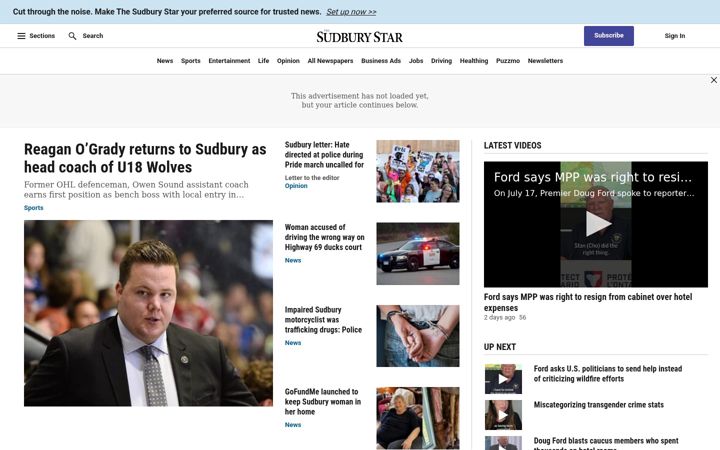
Task: Open the GoFundMe woman photo thumbnail
Action: click(418, 418)
